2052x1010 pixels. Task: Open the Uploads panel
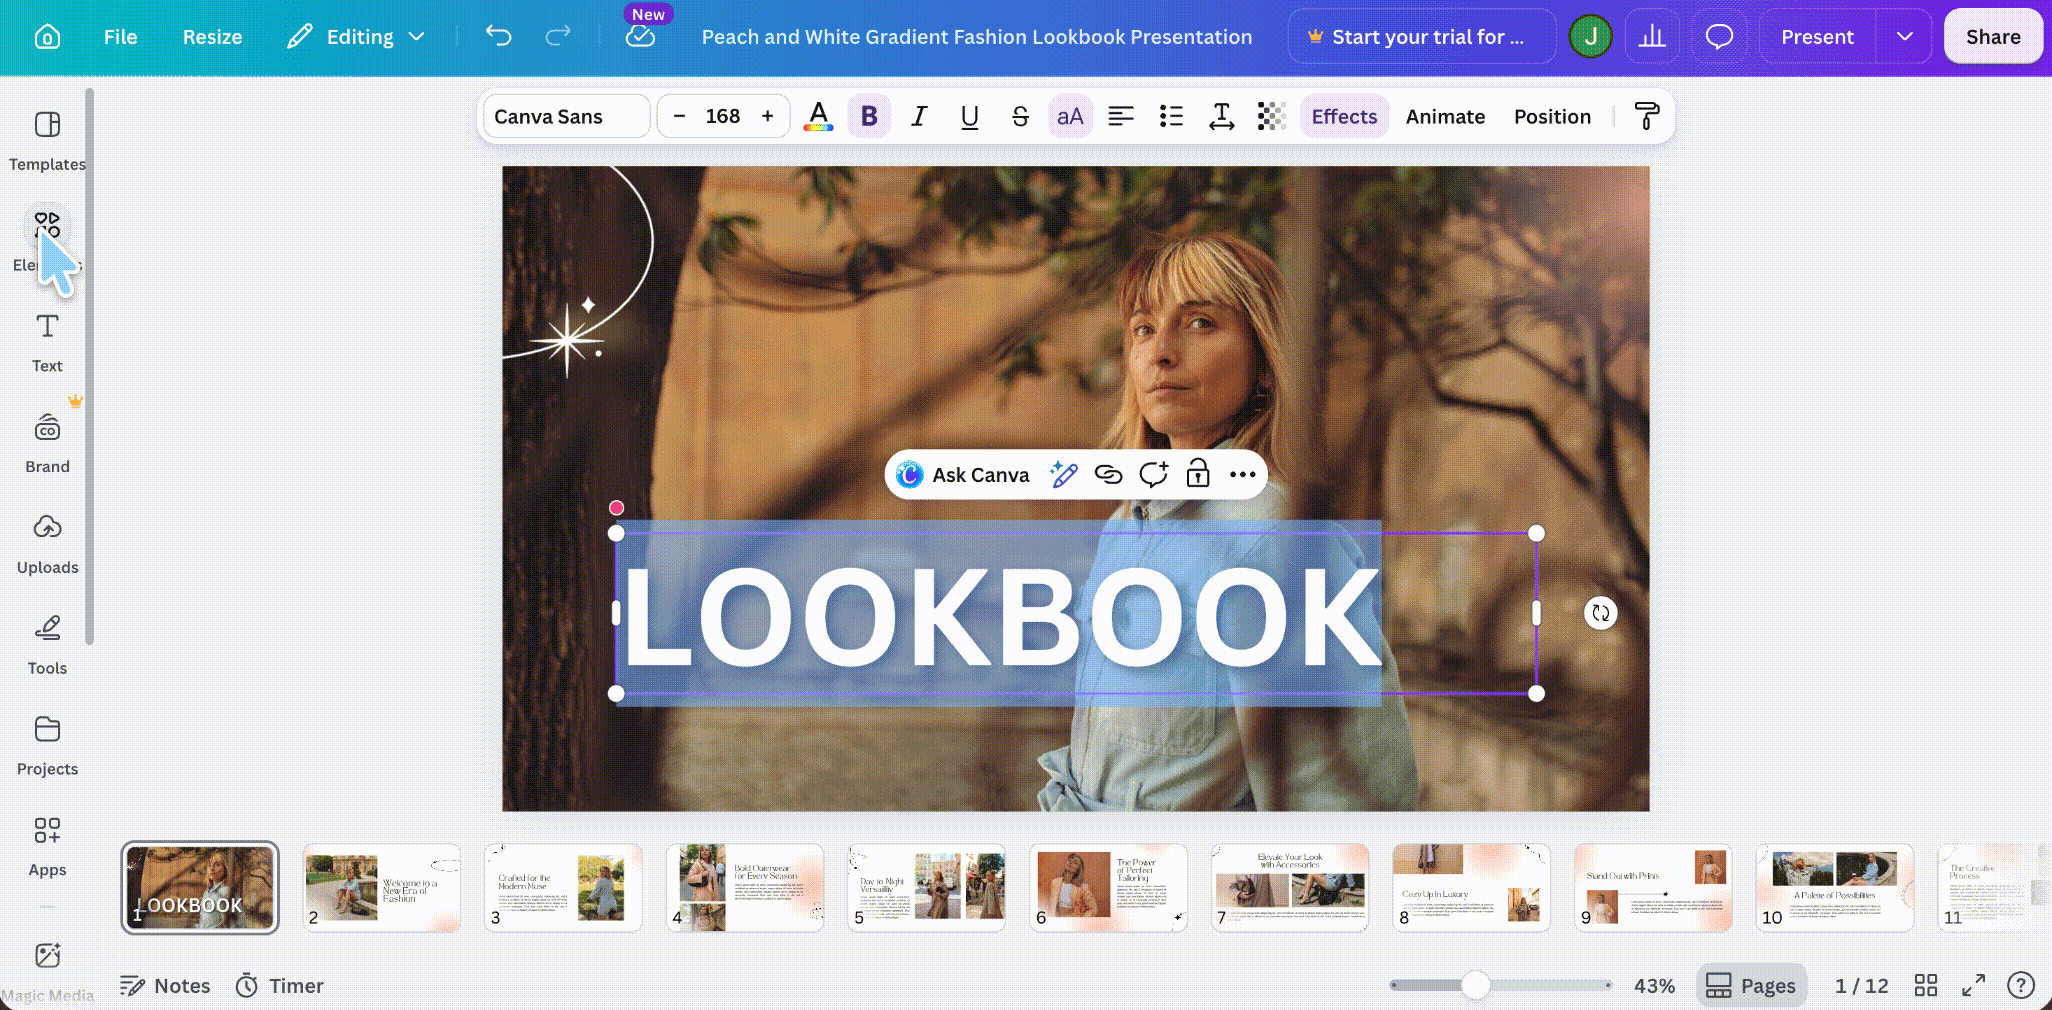pos(47,545)
